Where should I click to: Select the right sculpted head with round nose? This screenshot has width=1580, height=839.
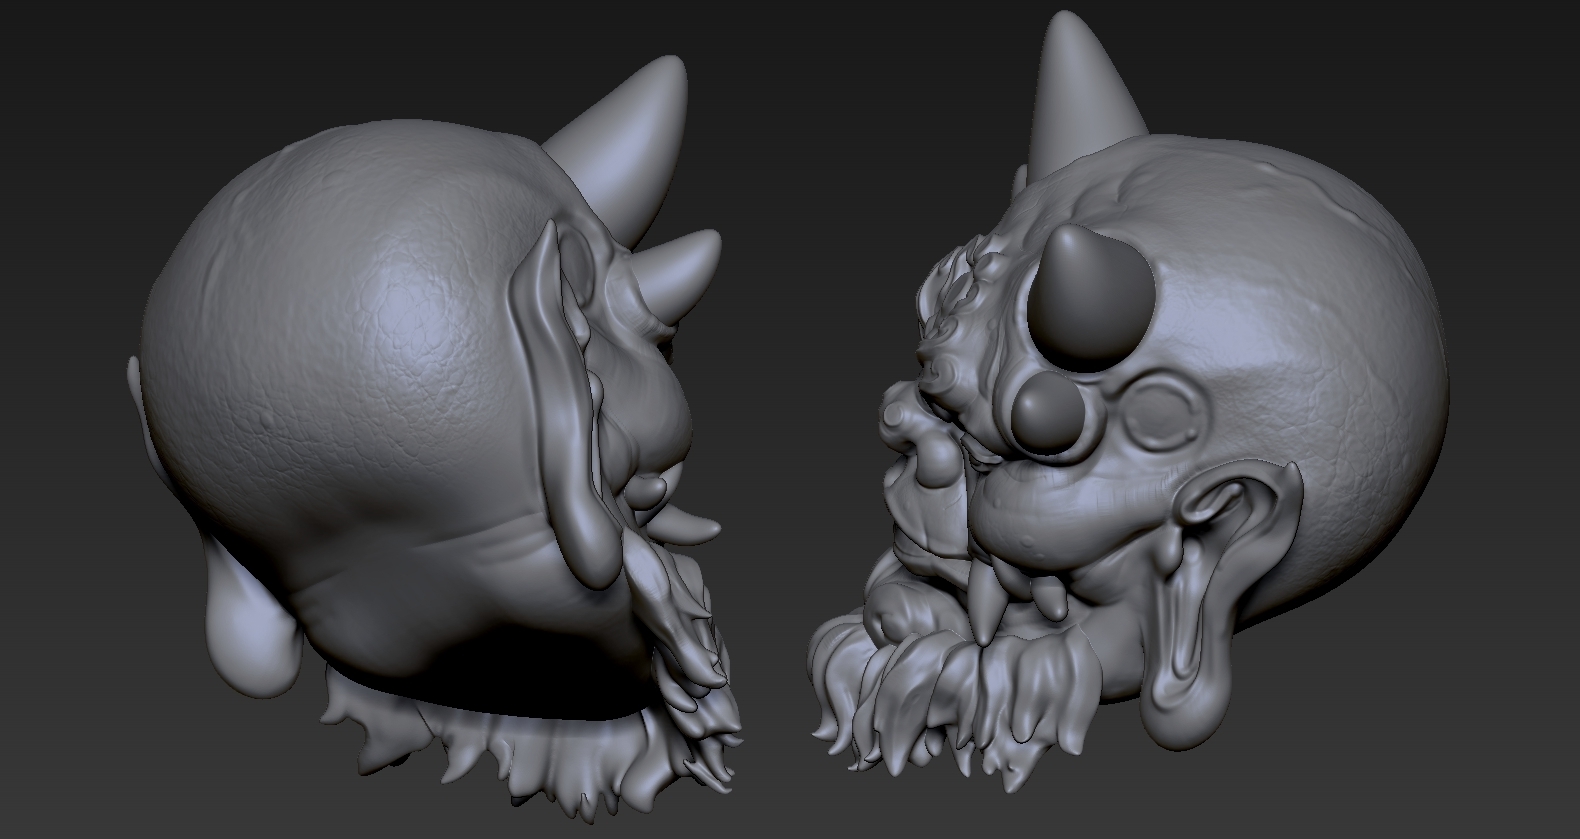point(1130,400)
